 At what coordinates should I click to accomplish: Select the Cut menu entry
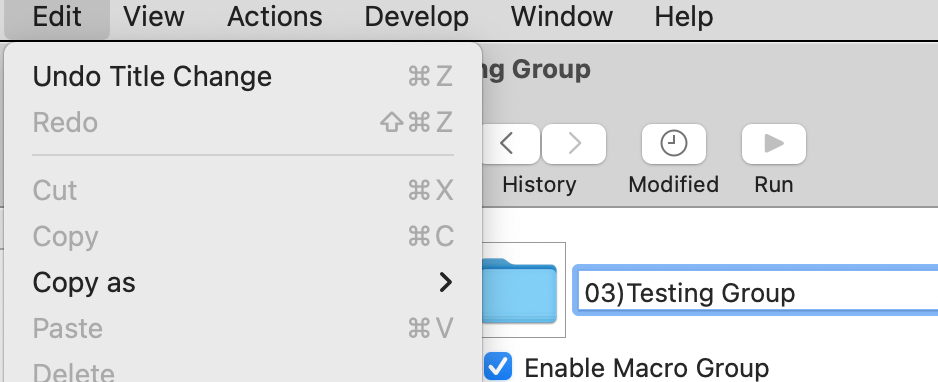pos(243,190)
